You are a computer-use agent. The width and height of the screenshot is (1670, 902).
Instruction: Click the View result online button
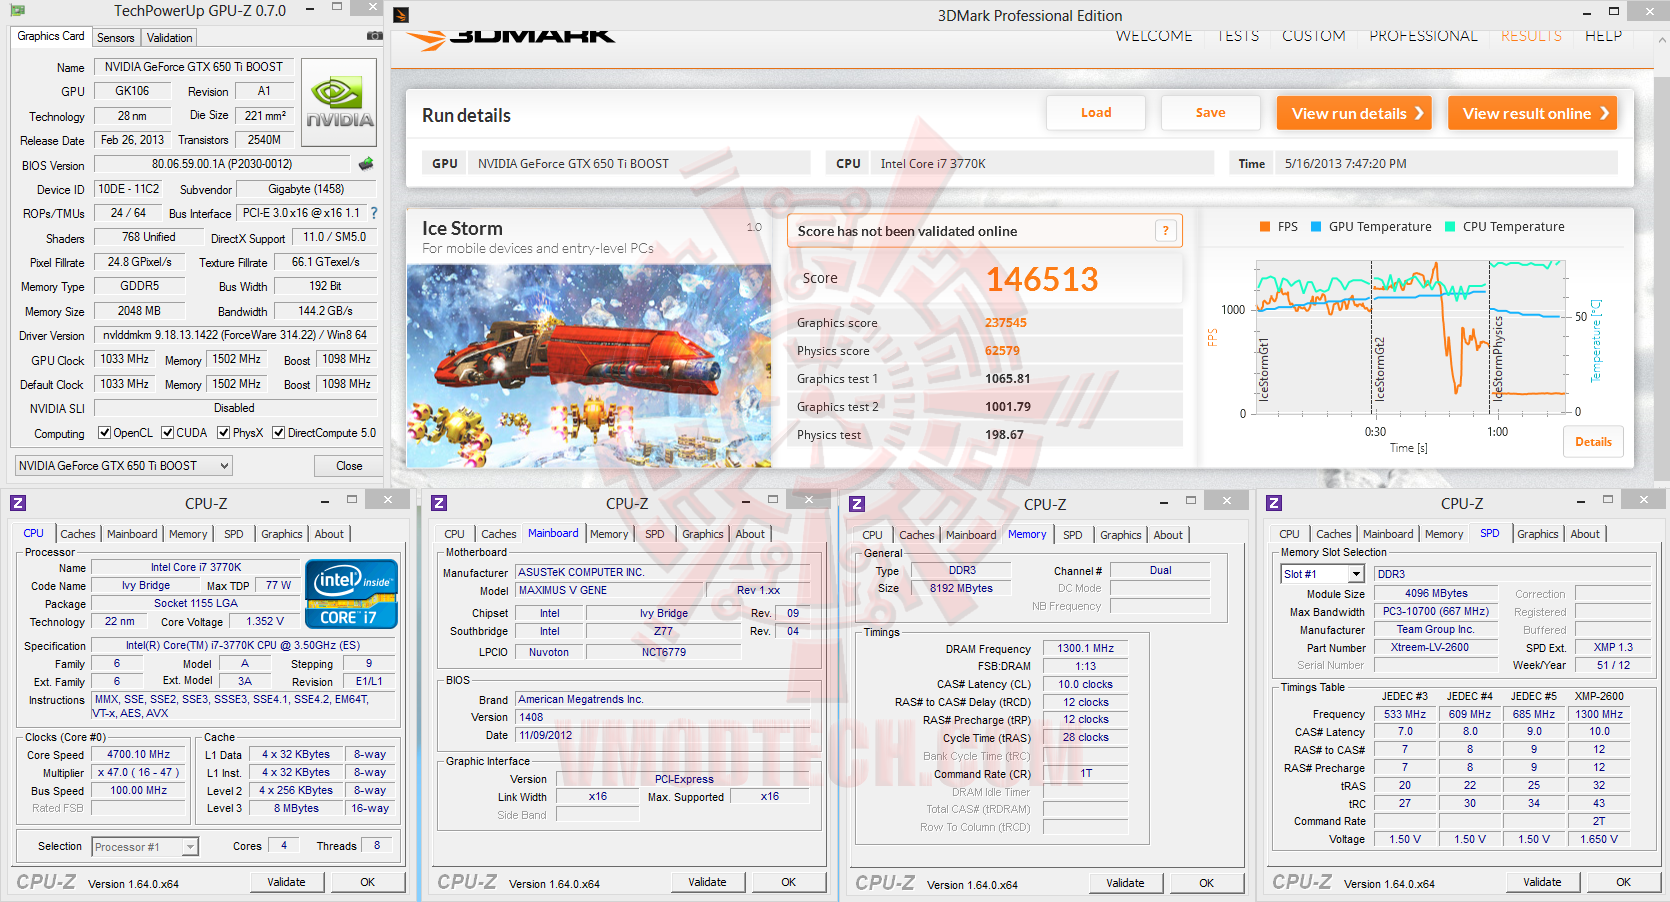[x=1532, y=113]
